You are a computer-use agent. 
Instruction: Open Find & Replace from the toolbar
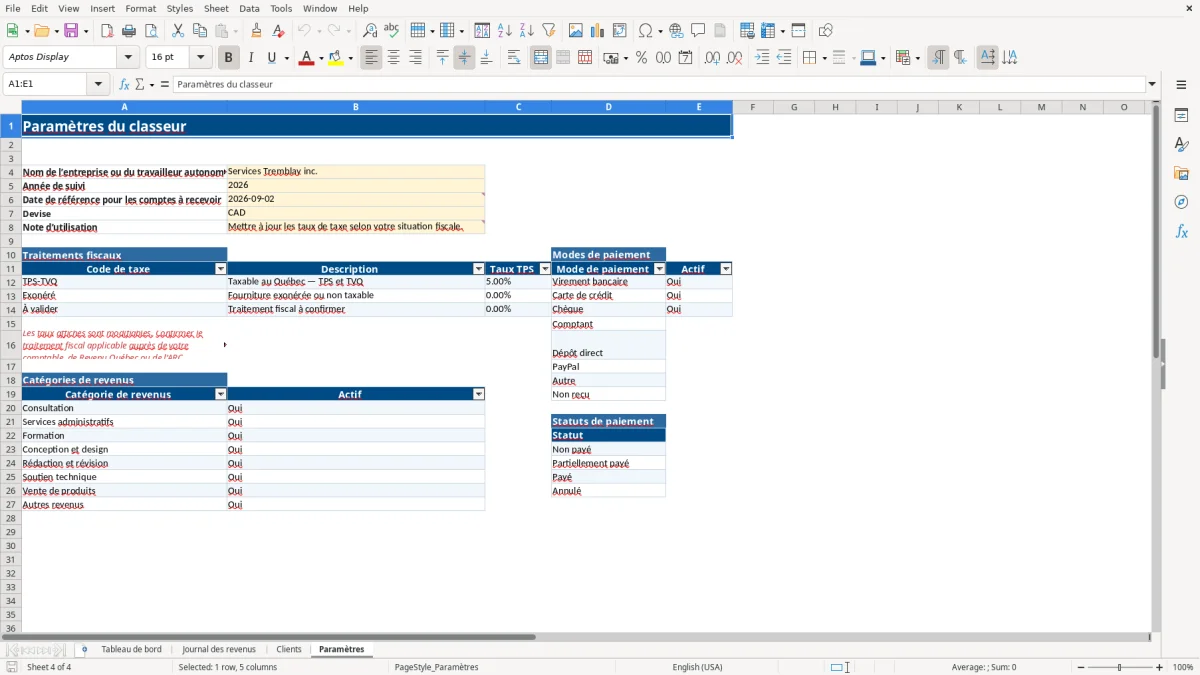click(370, 31)
